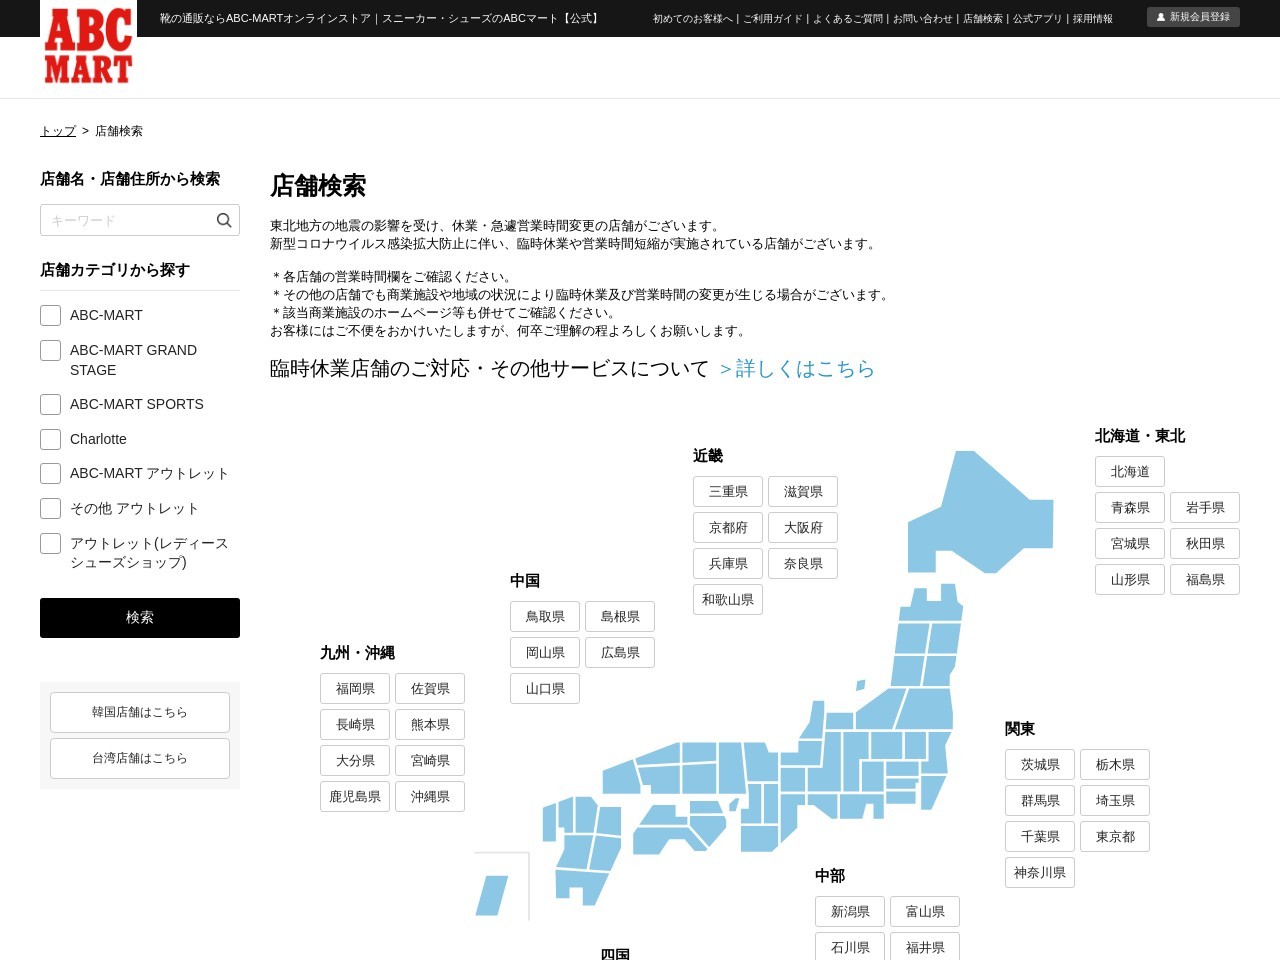
Task: Open 台湾店舗はこちら link
Action: pos(140,758)
